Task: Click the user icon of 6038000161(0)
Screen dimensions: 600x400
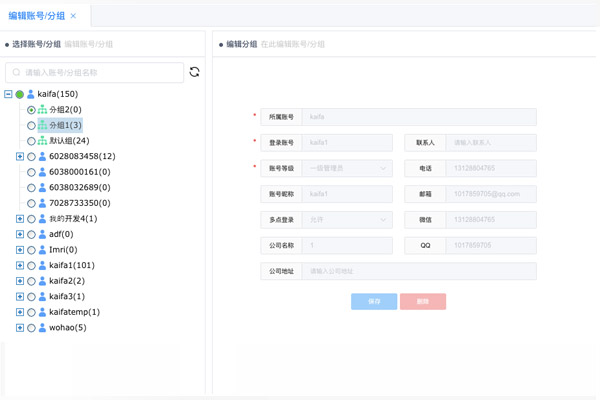Action: click(x=43, y=172)
